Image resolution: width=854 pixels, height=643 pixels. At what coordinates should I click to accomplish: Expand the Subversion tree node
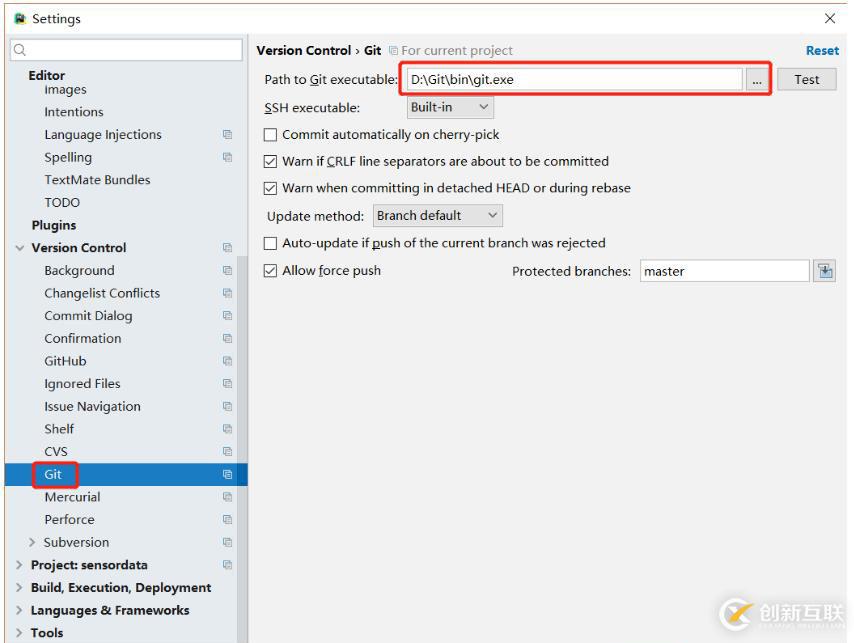tap(33, 543)
